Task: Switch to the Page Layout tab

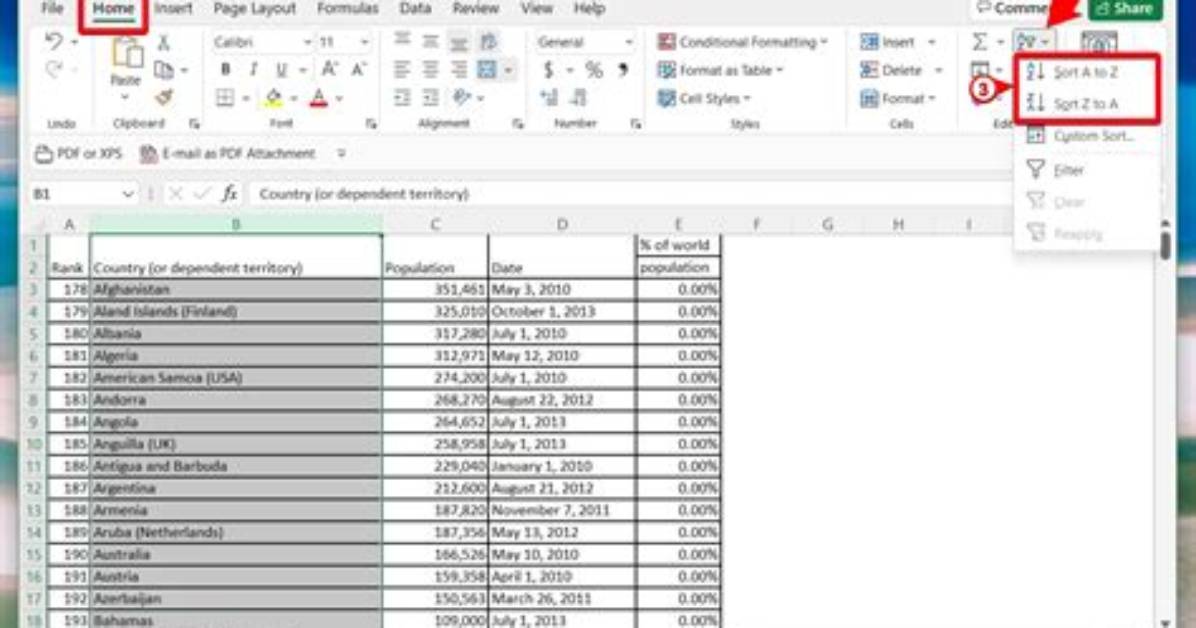Action: [254, 9]
